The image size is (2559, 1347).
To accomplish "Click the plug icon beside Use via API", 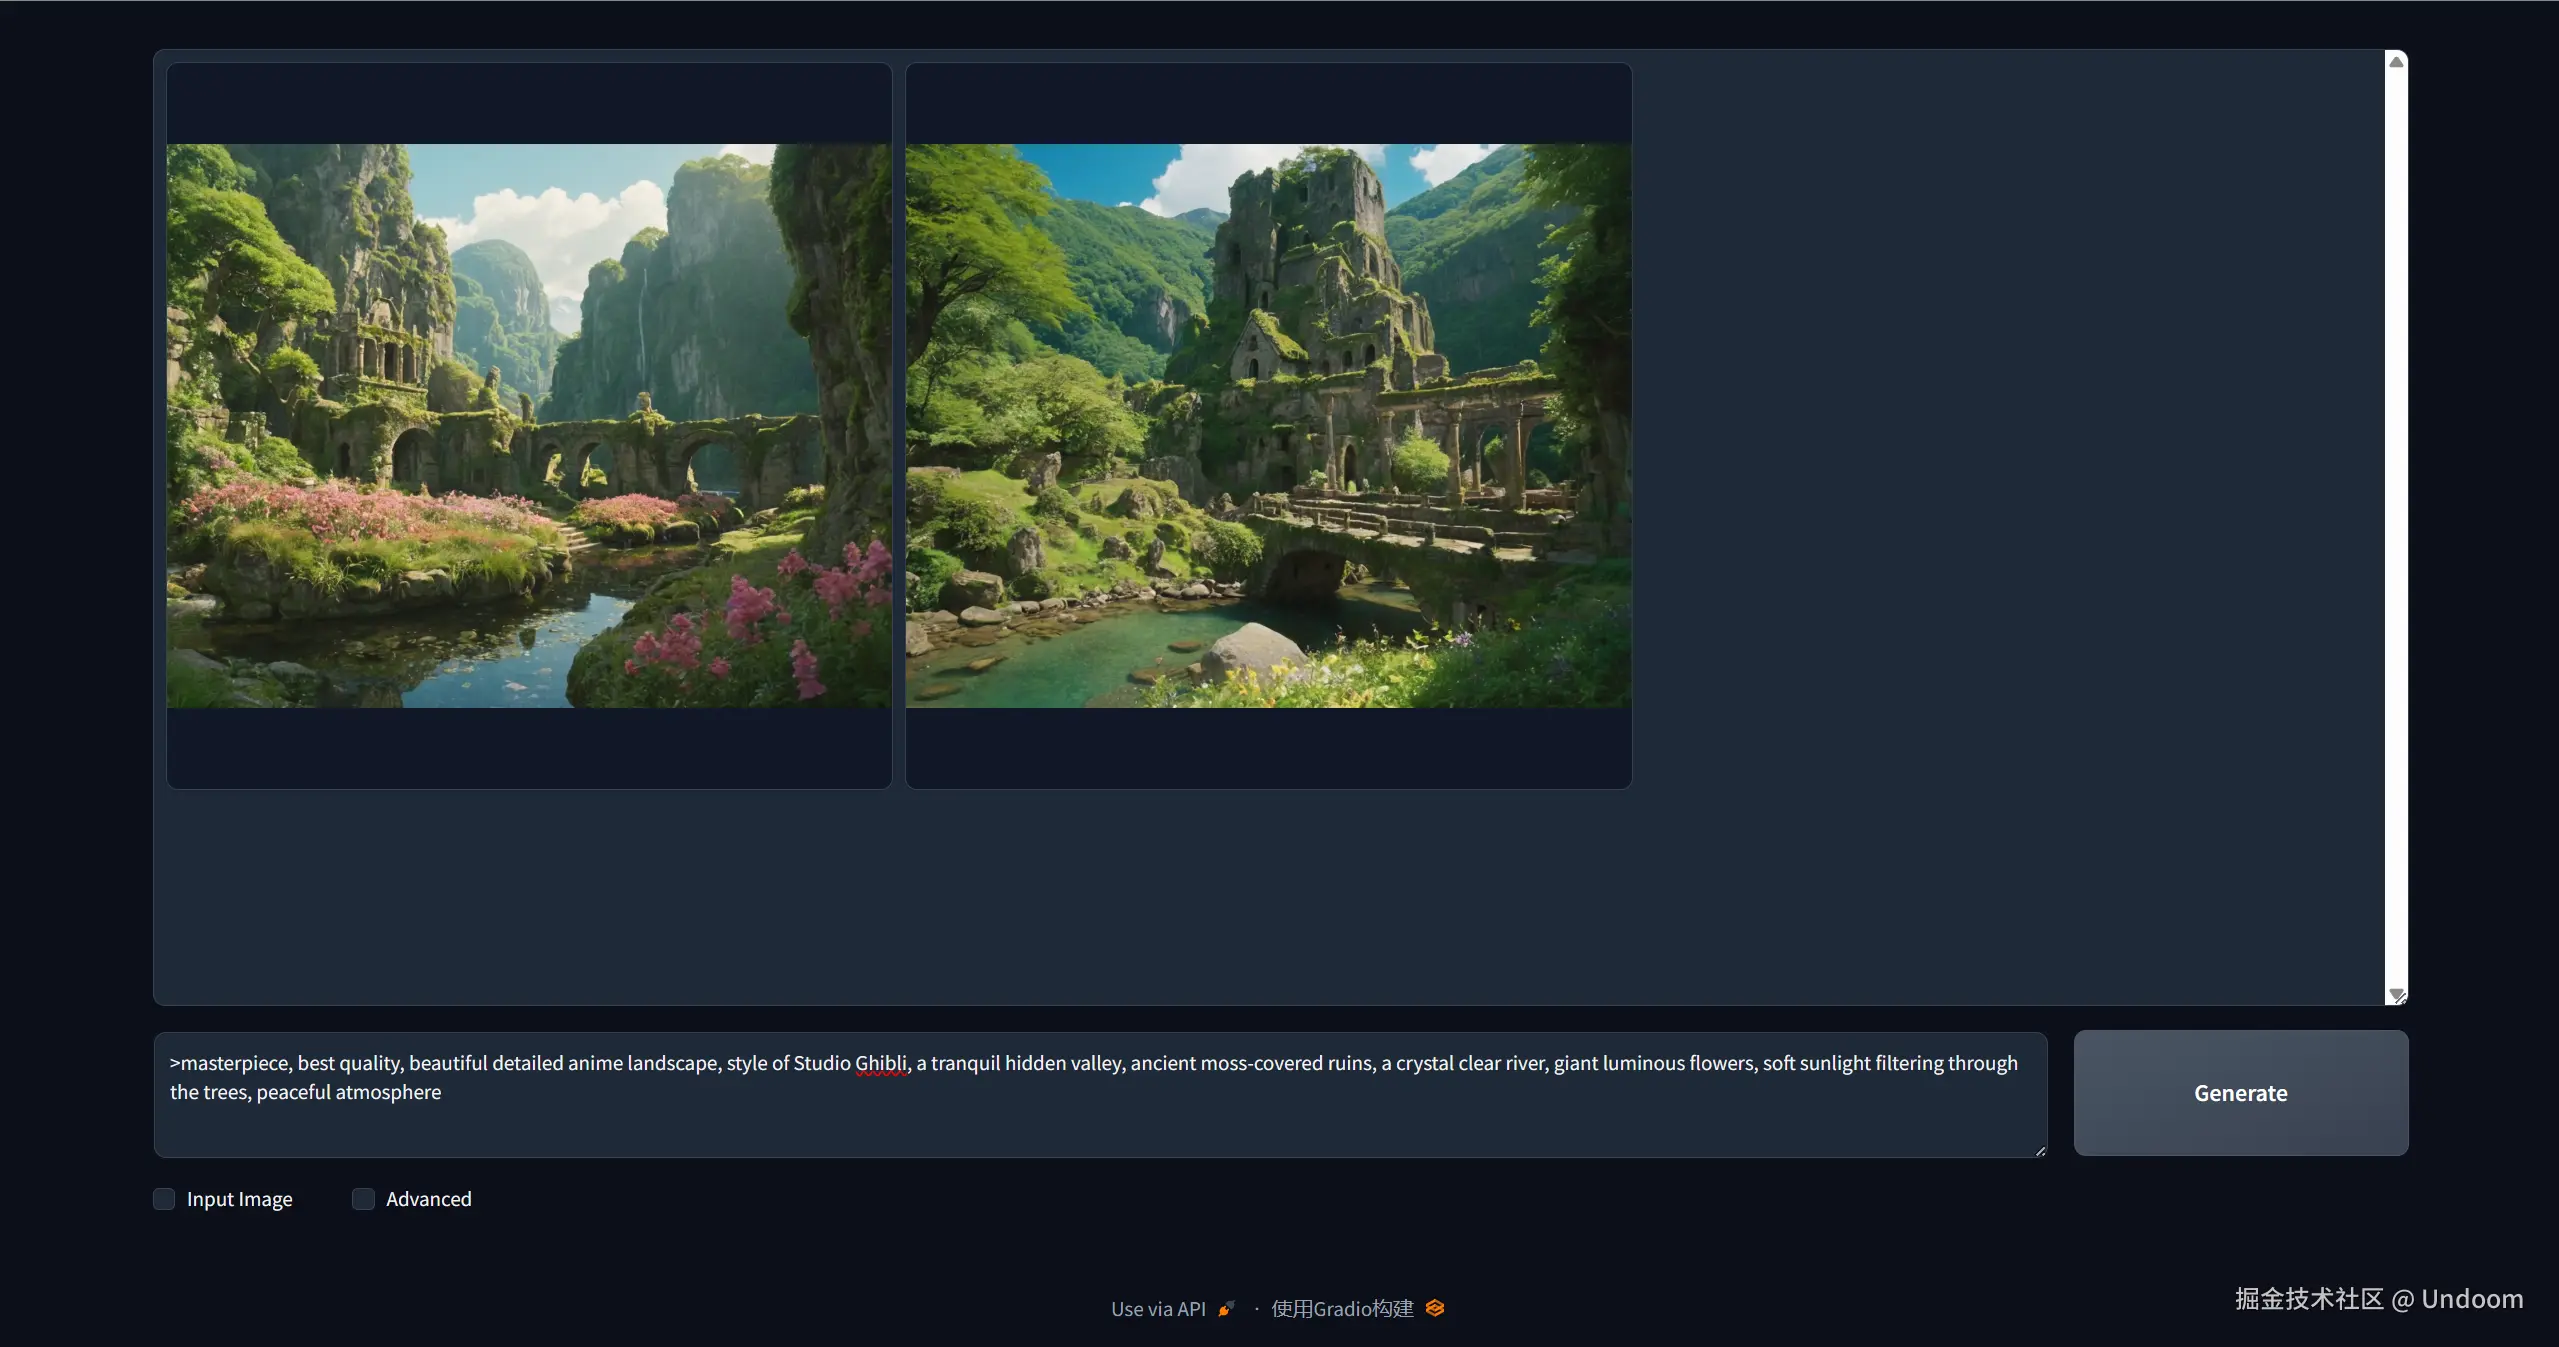I will (1226, 1309).
